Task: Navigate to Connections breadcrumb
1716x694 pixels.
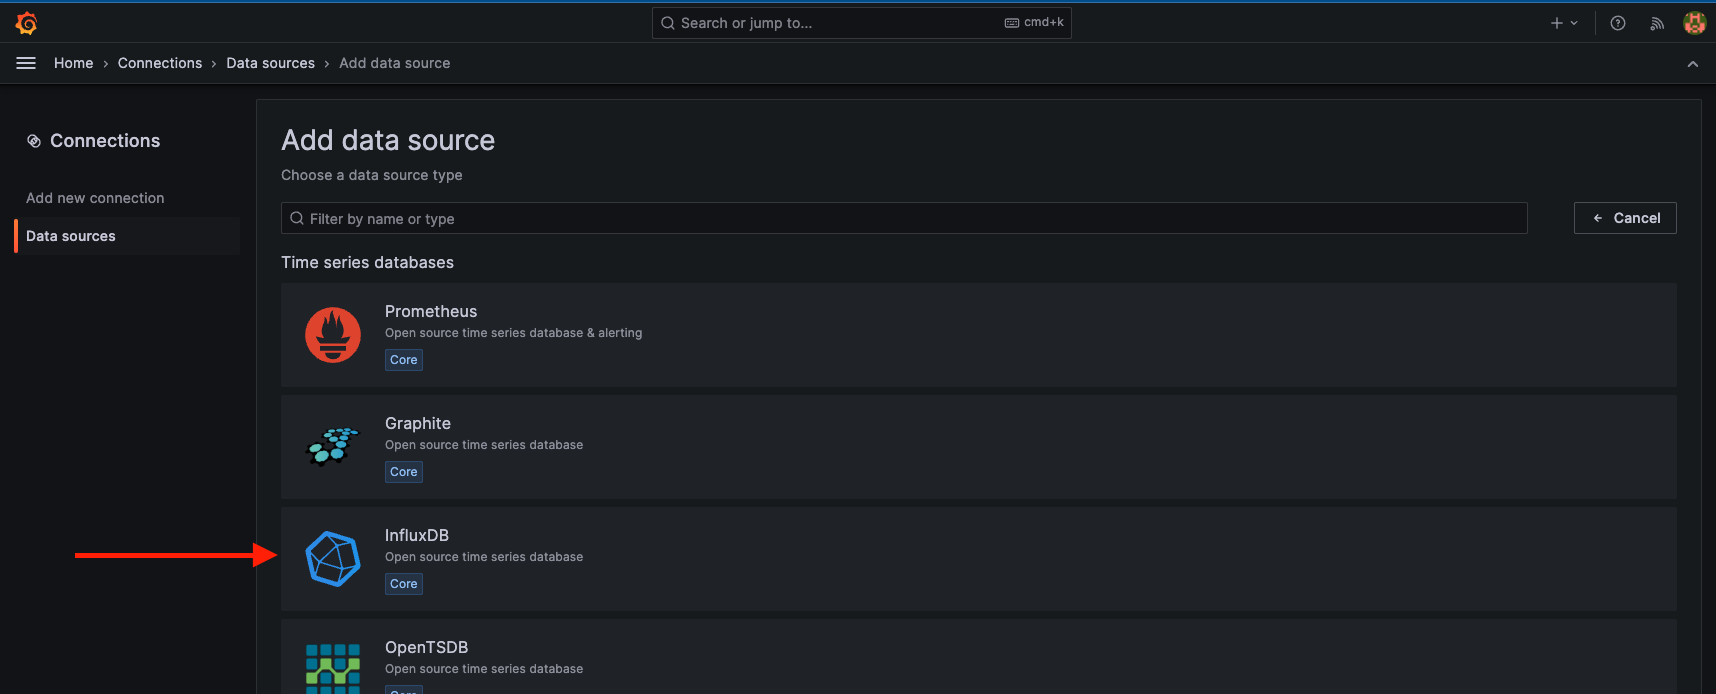Action: click(160, 63)
